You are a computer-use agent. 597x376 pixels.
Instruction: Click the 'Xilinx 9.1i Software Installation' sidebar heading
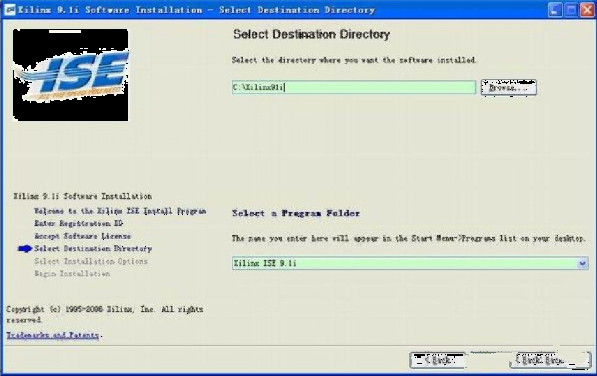(x=83, y=196)
